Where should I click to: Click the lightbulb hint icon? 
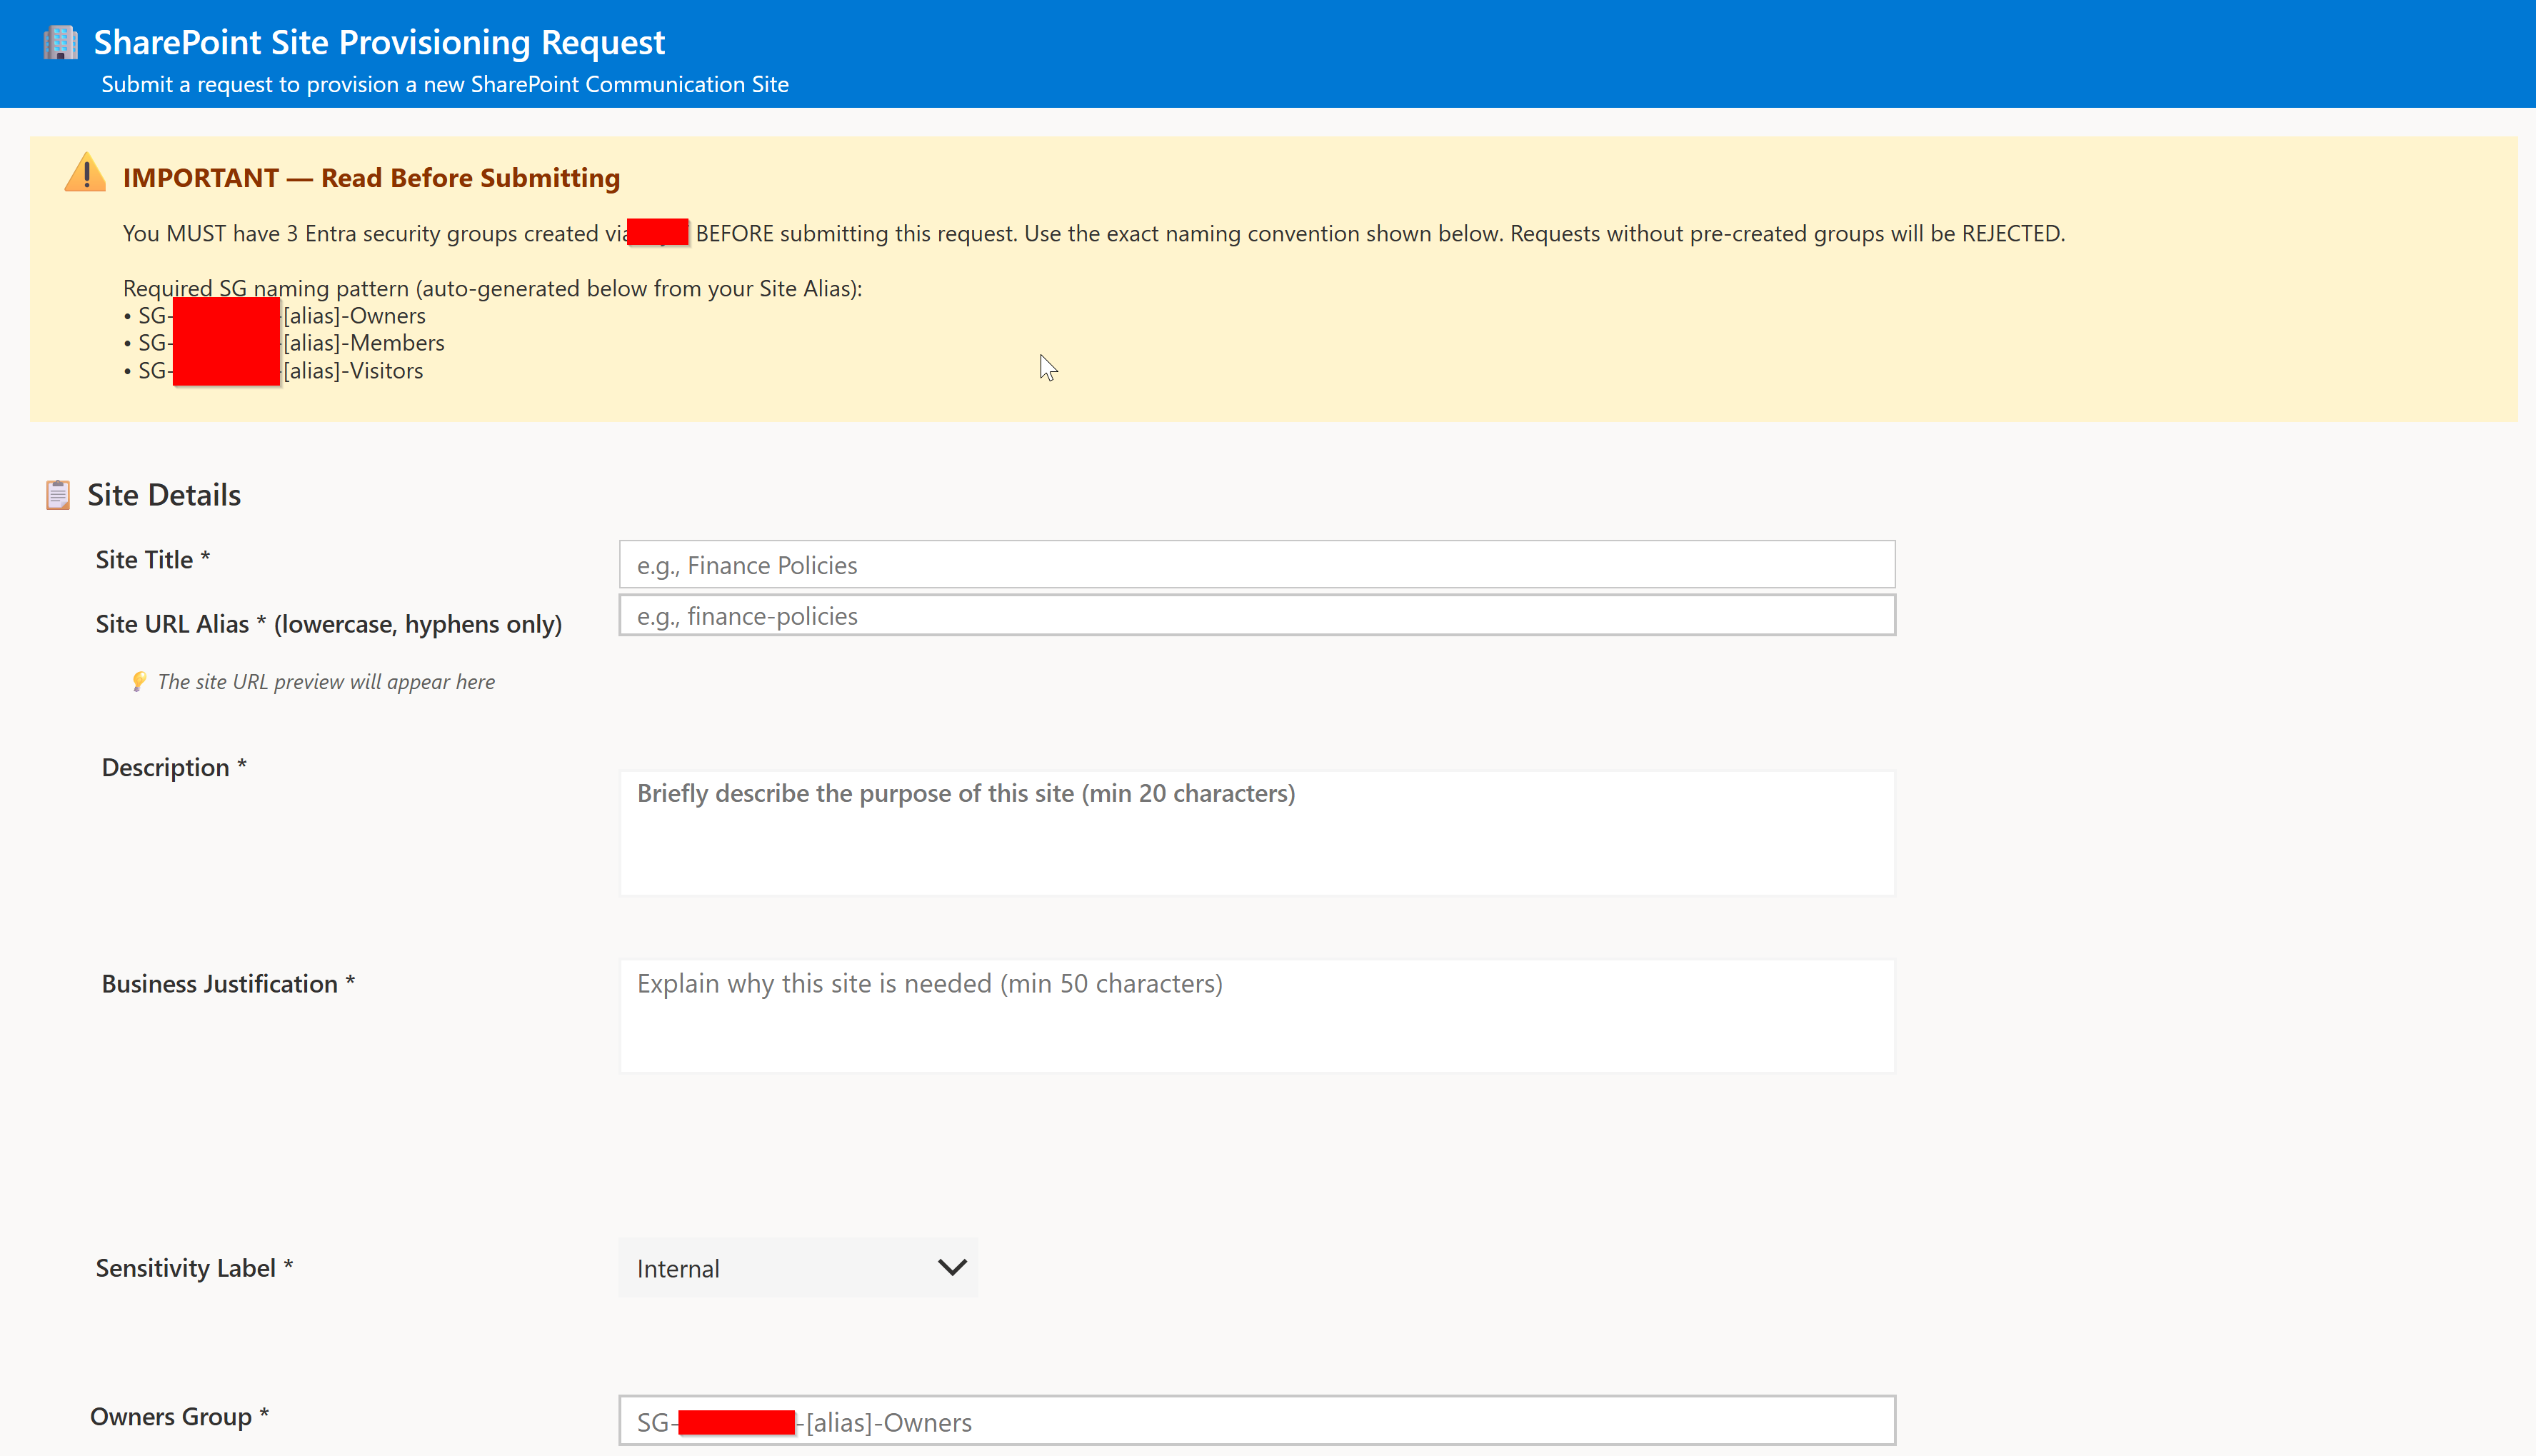coord(139,682)
